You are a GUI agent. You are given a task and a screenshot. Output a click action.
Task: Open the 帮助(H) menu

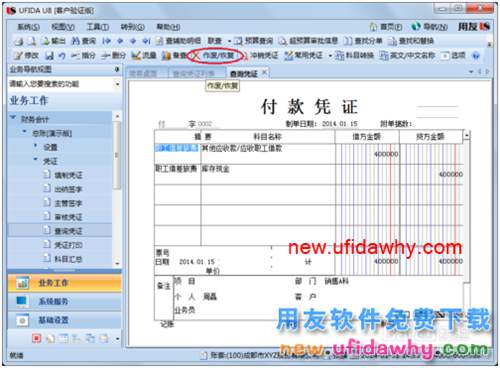coord(168,27)
